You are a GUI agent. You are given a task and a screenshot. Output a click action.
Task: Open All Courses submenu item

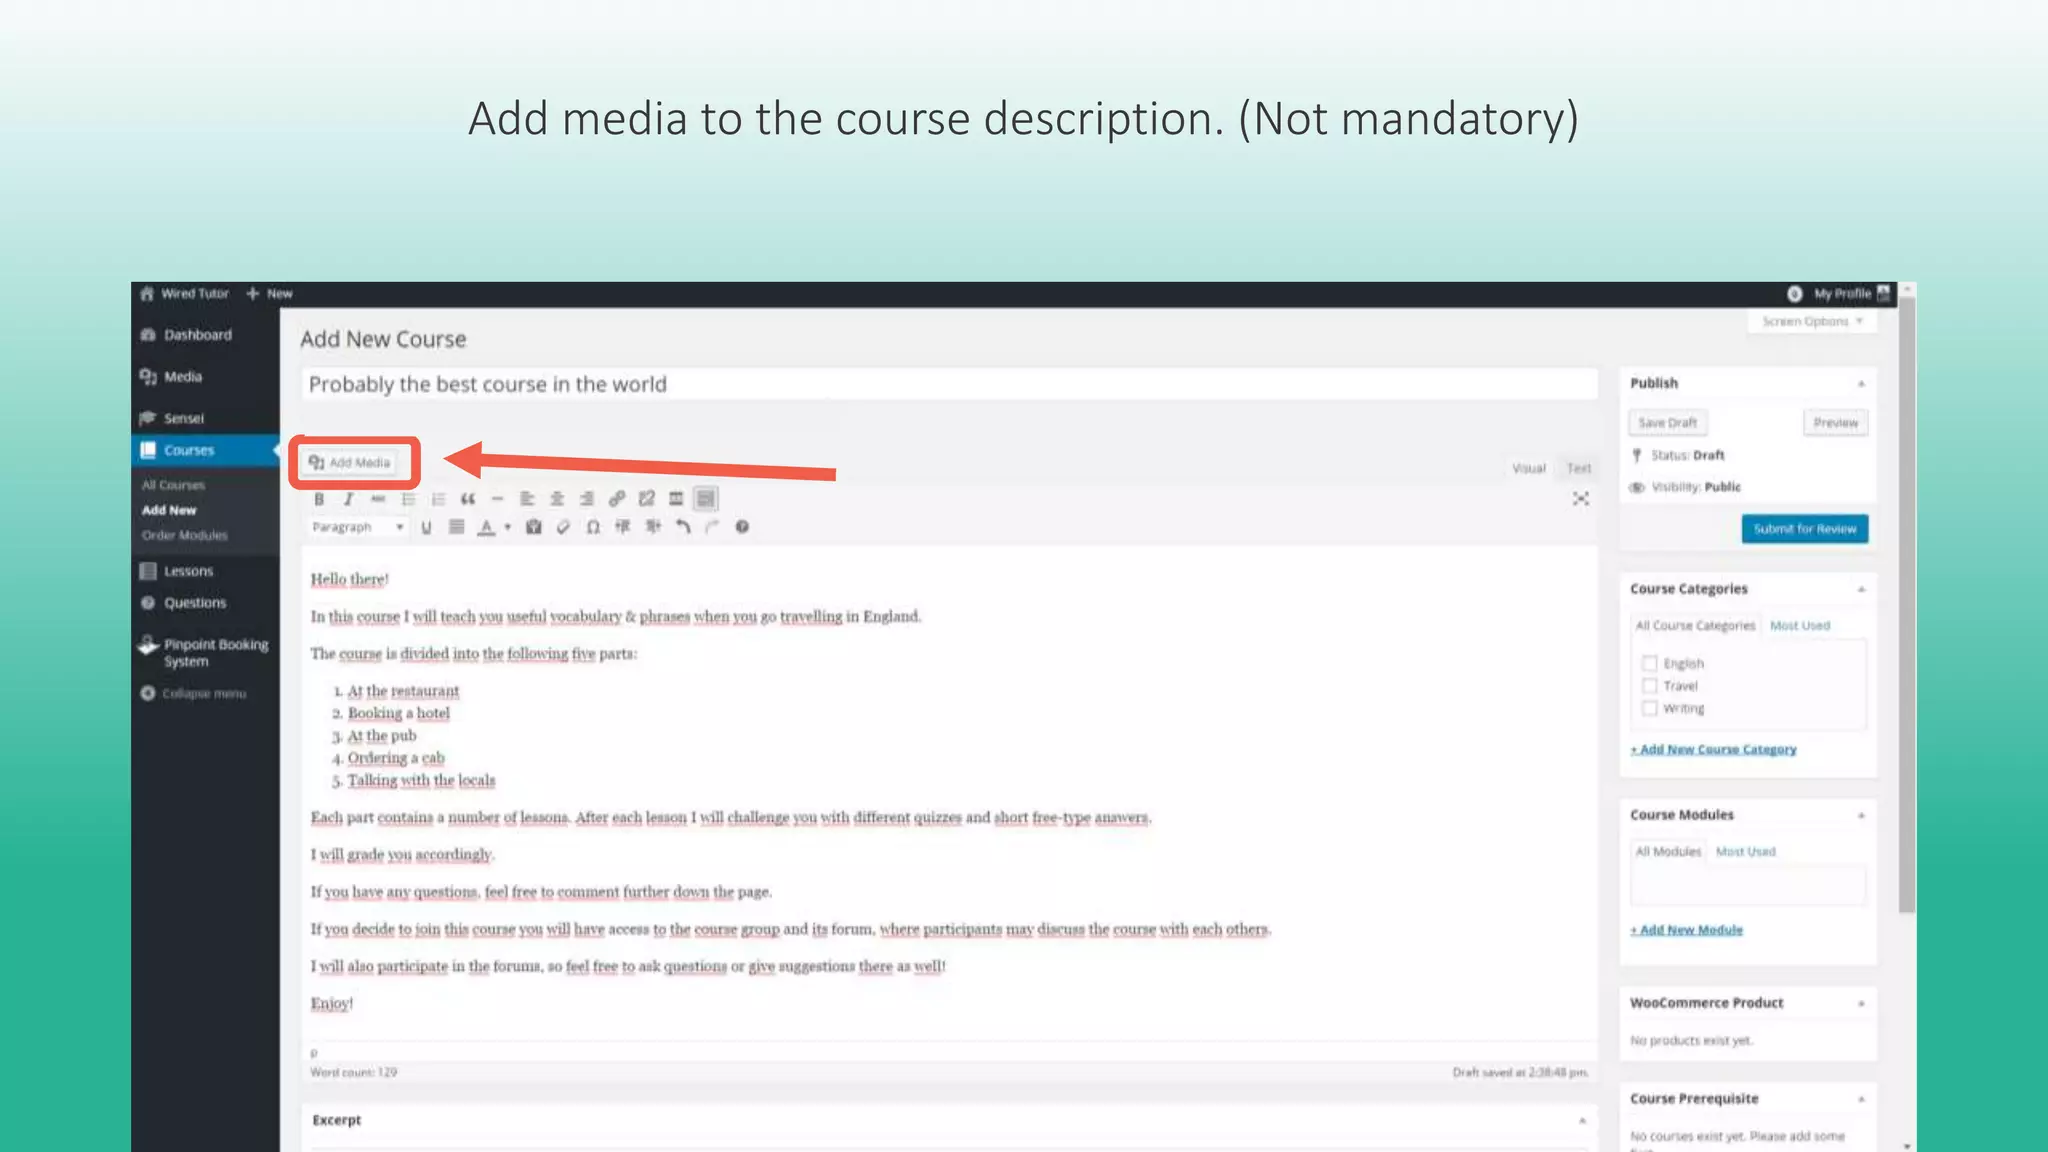(x=173, y=485)
